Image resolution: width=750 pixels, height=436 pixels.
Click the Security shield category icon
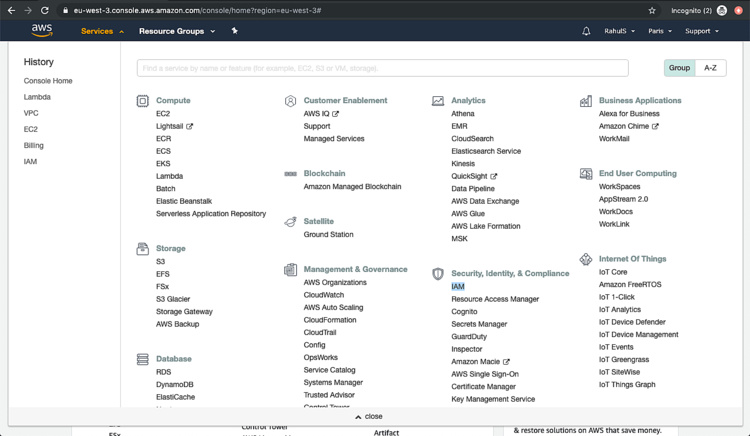[x=438, y=274]
